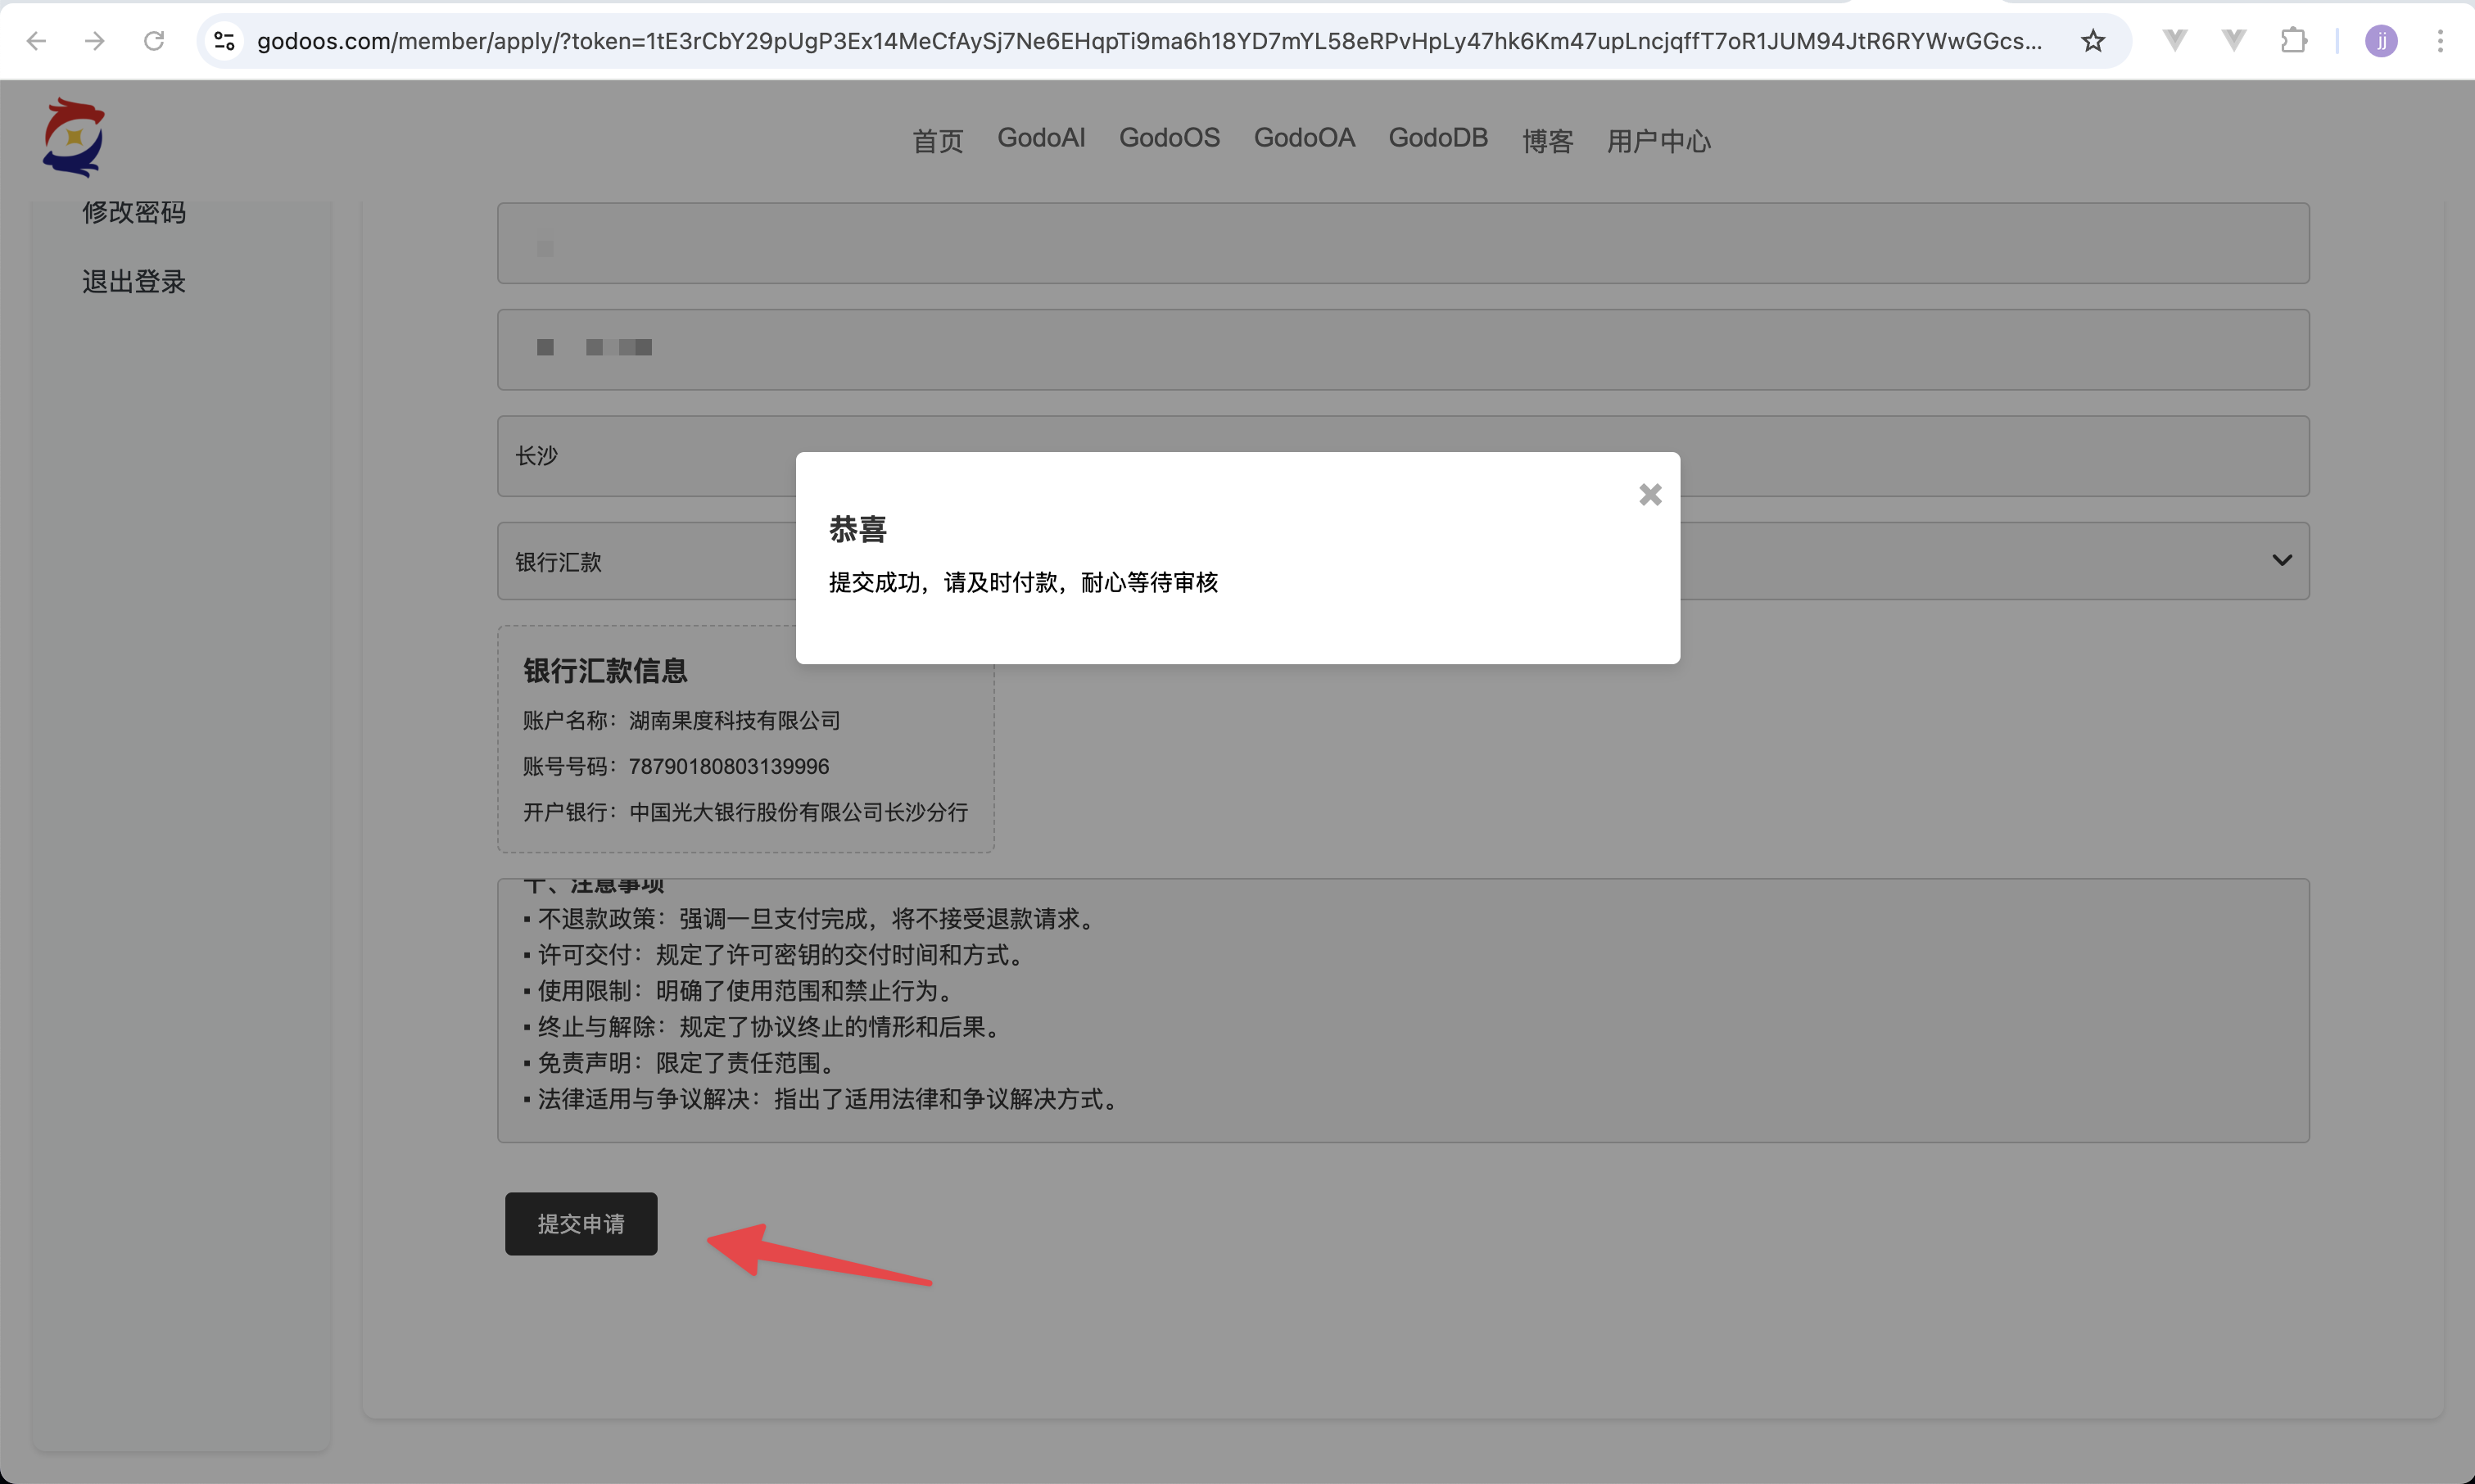Image resolution: width=2475 pixels, height=1484 pixels.
Task: Click the first blurred input field
Action: tap(1403, 243)
